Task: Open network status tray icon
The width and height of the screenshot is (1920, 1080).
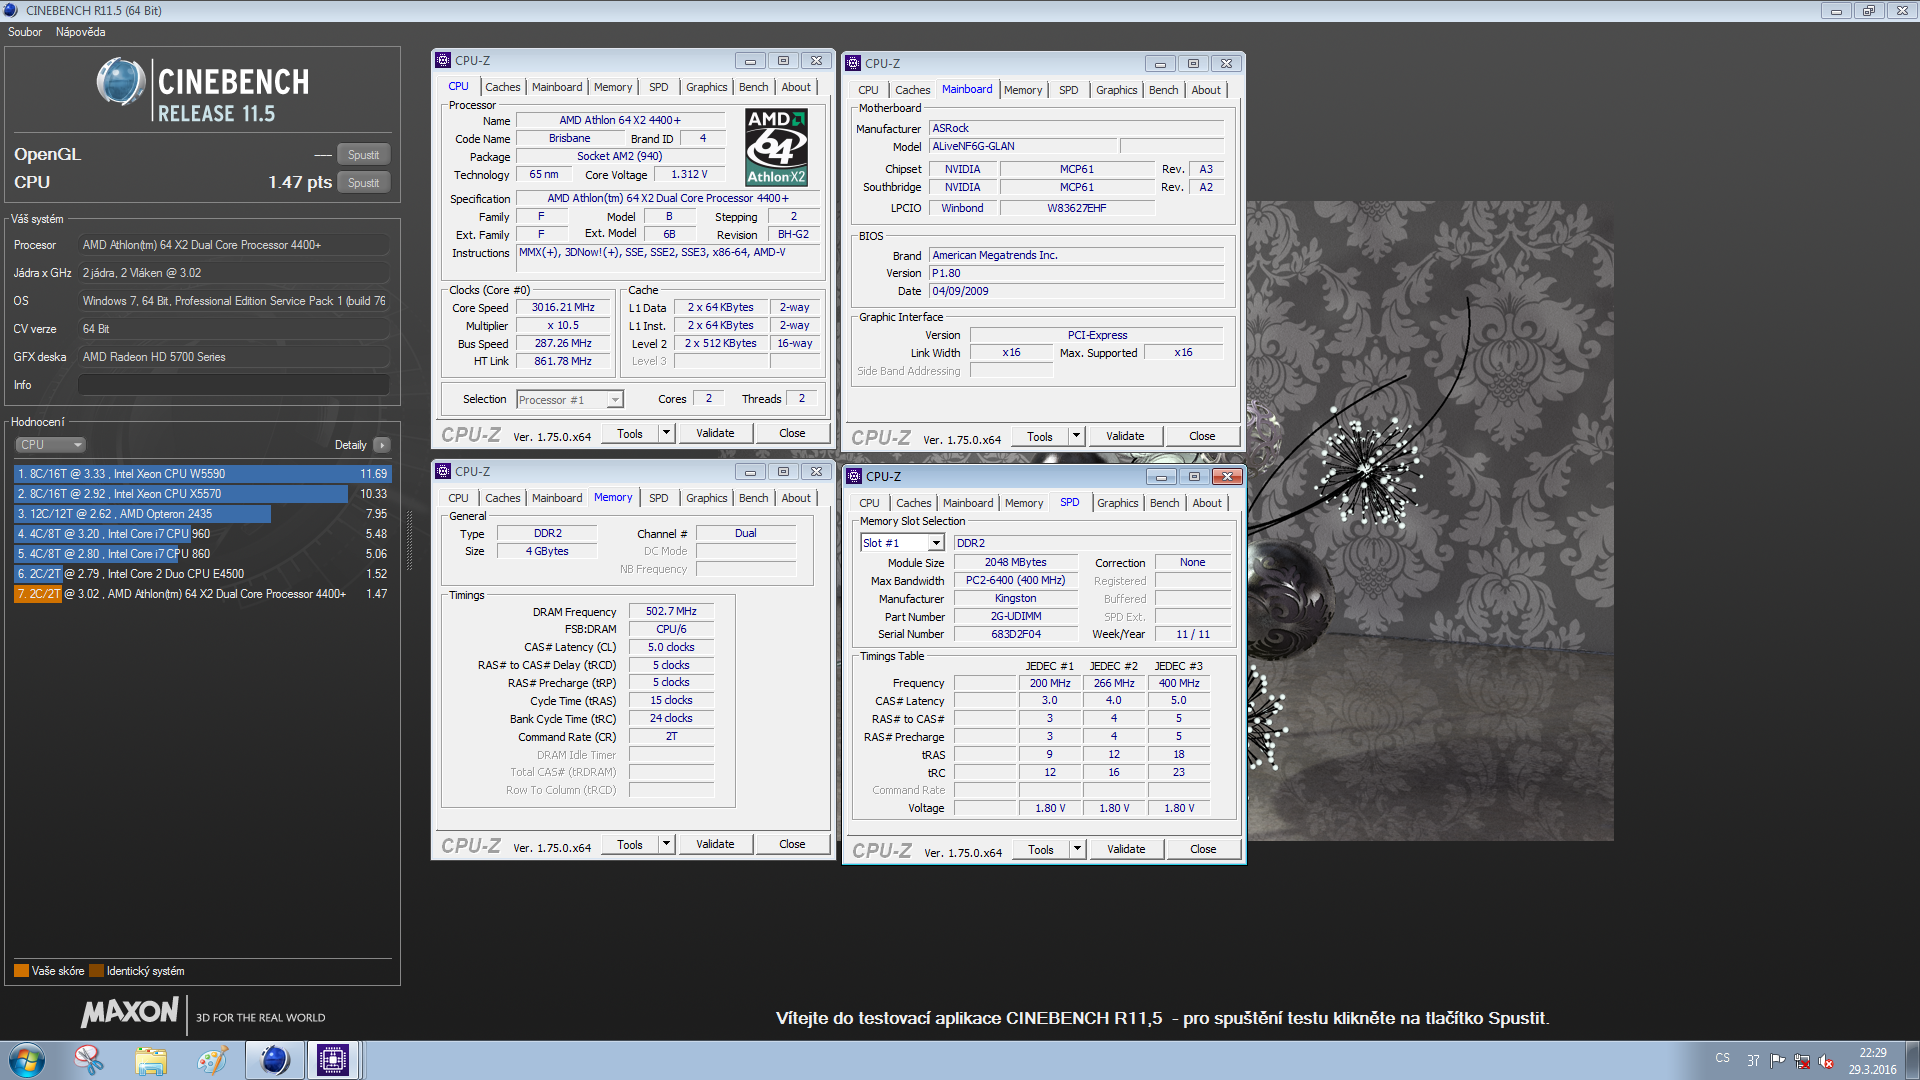Action: [x=1802, y=1060]
